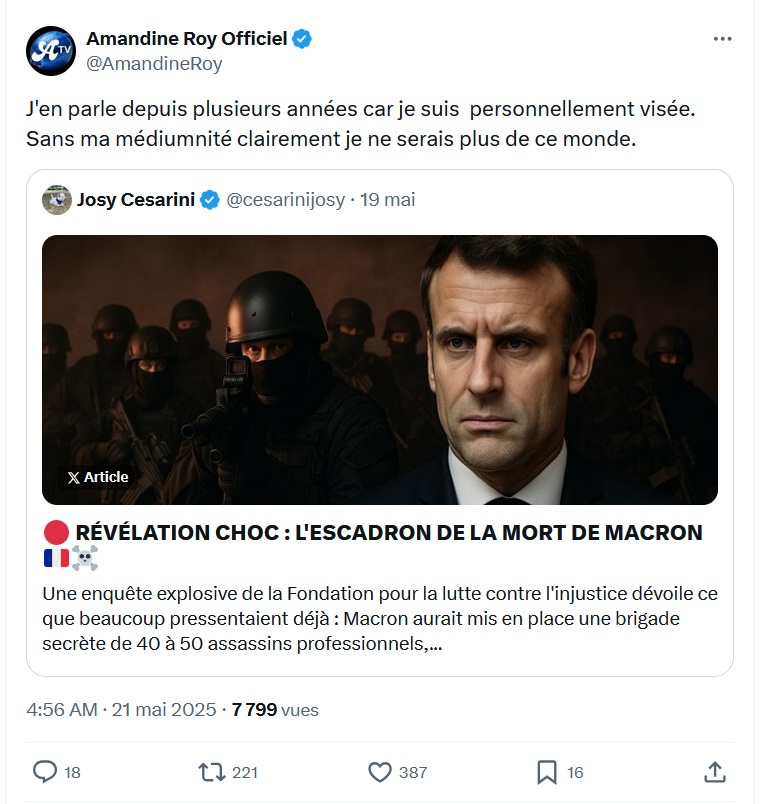
Task: Open the three-dot more options menu
Action: point(722,39)
